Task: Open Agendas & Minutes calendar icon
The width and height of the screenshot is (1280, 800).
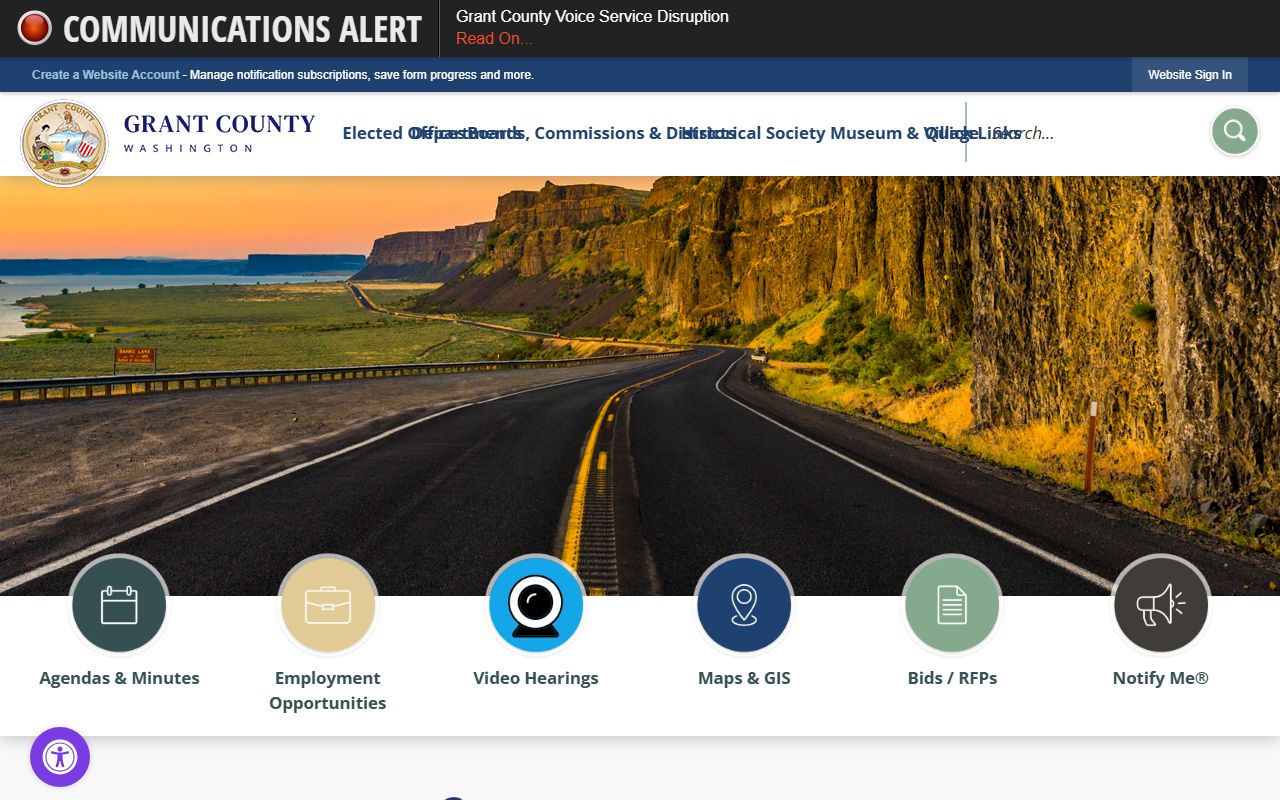Action: [x=119, y=605]
